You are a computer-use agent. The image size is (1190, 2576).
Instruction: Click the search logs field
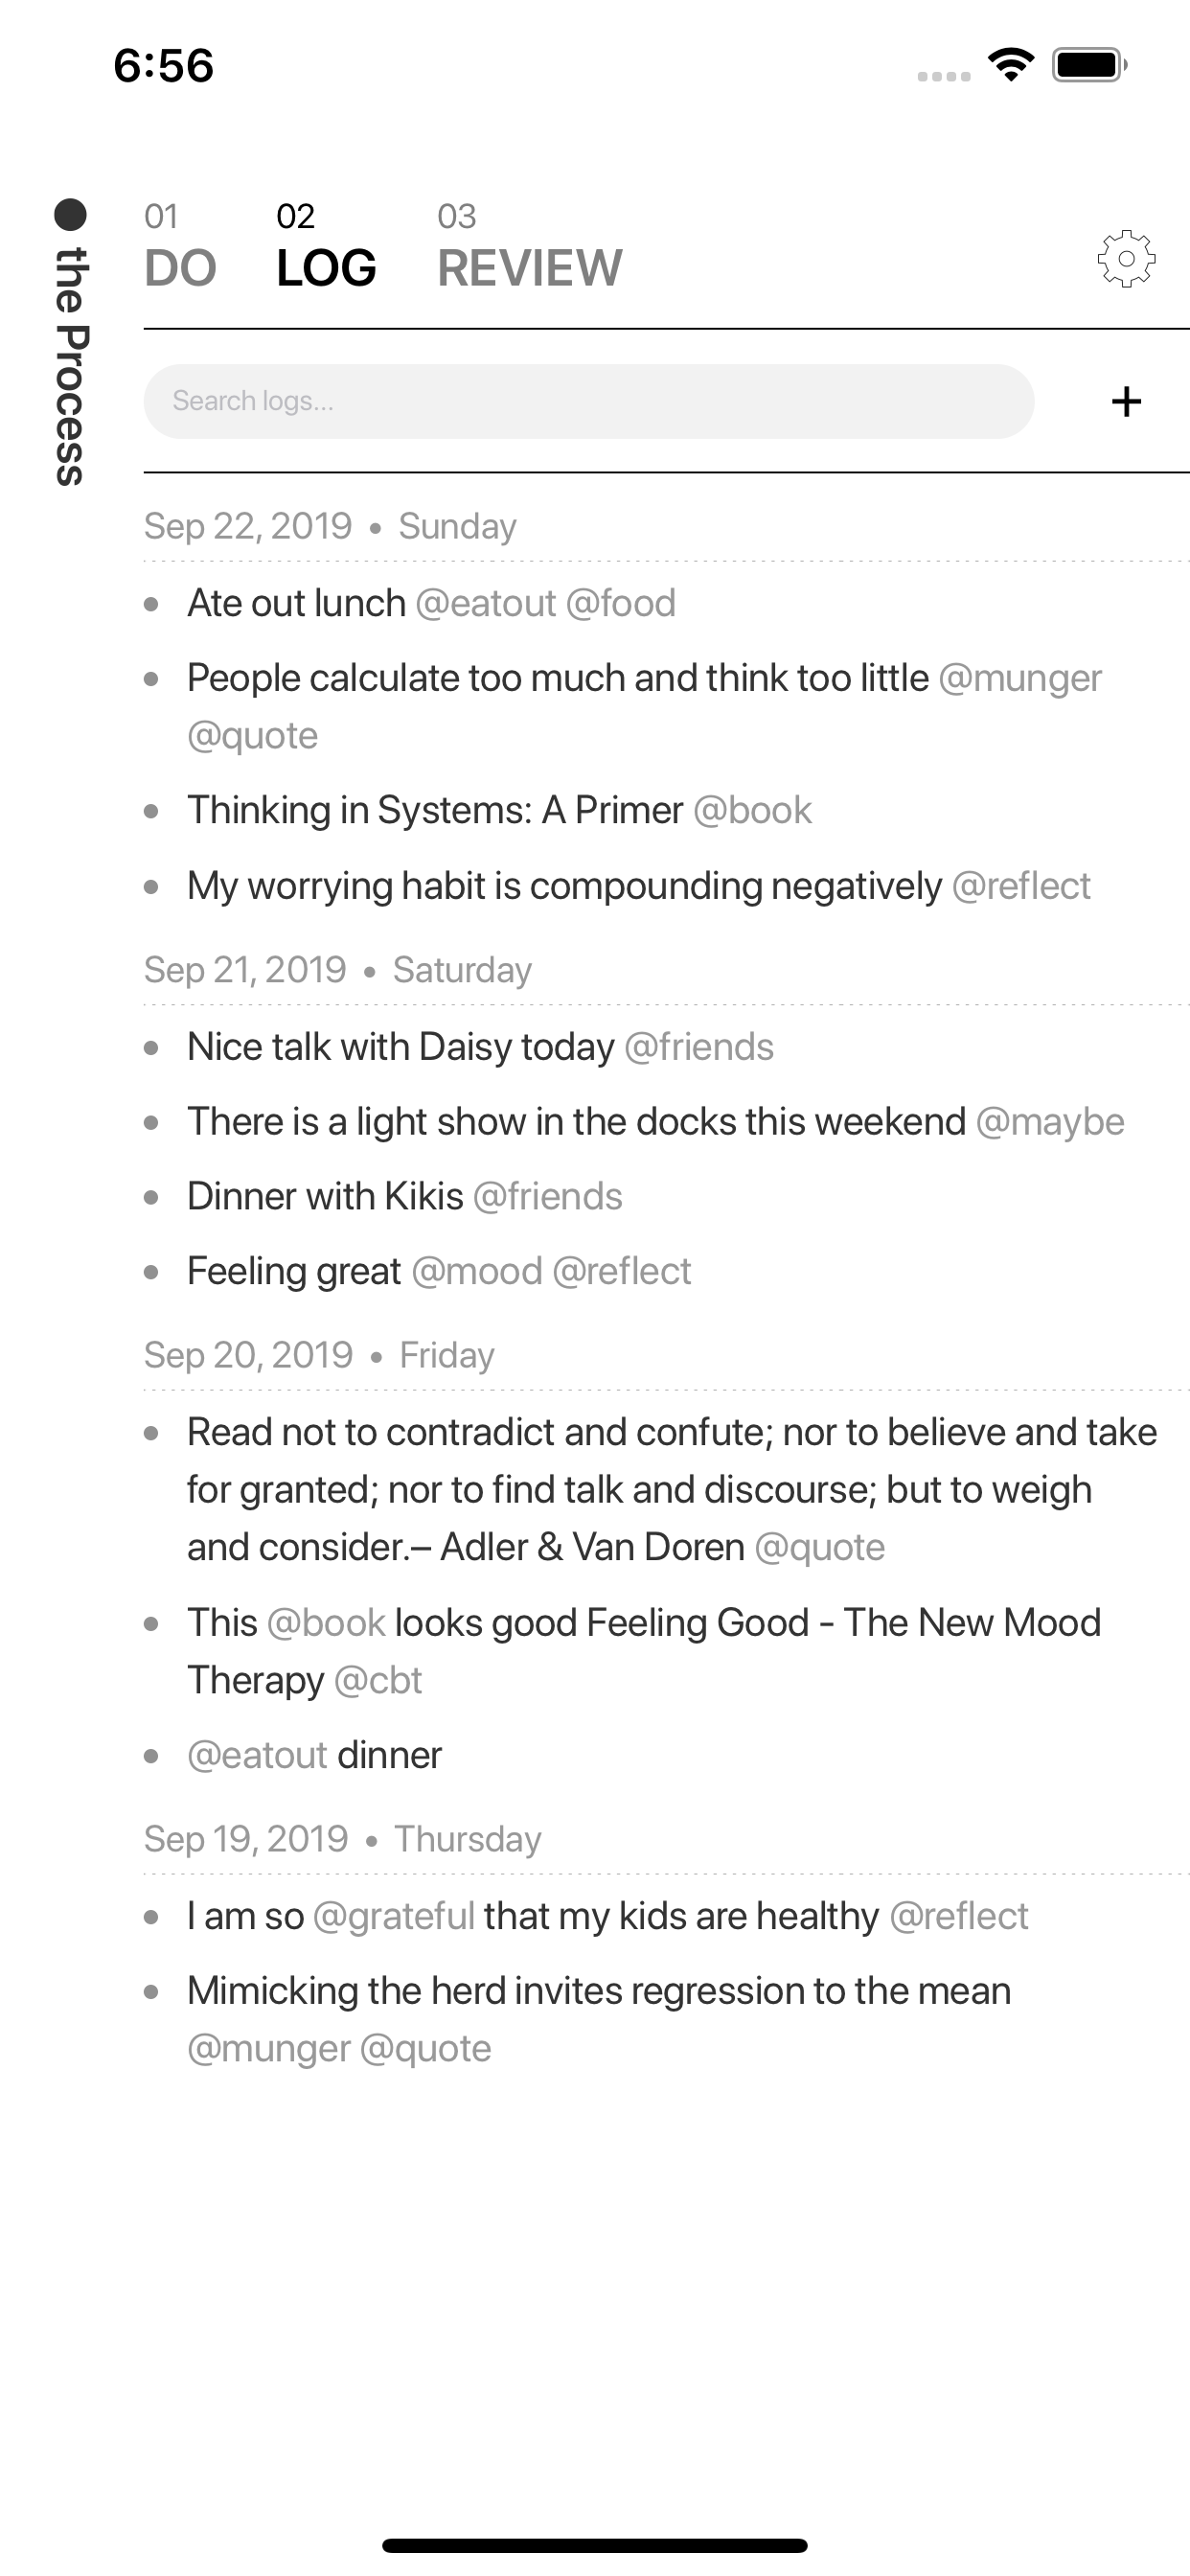[590, 401]
